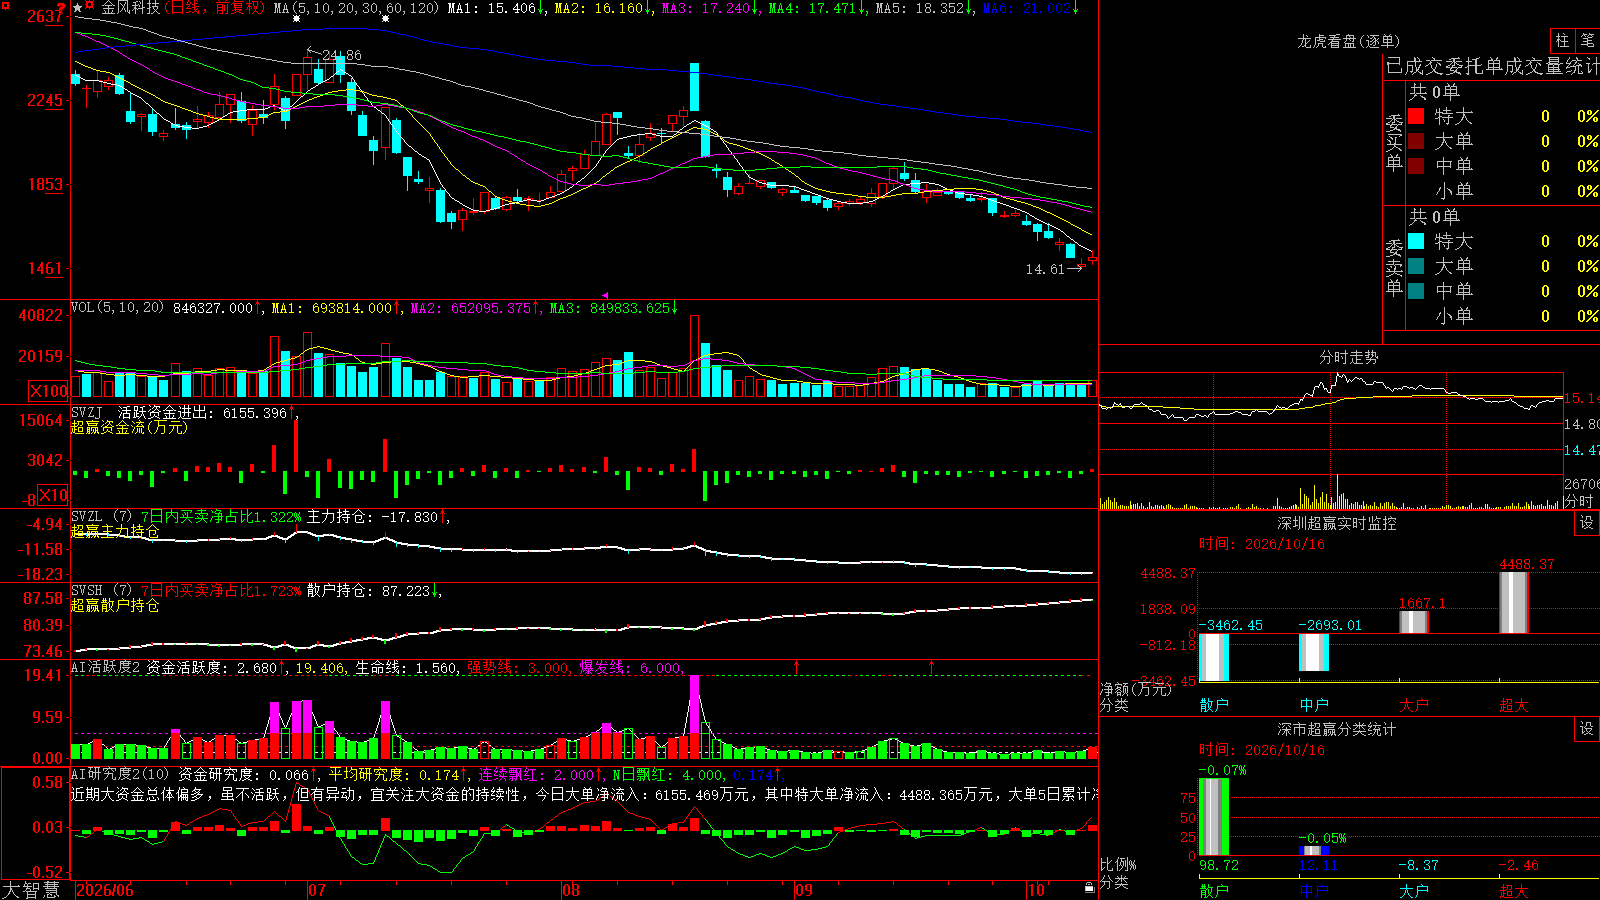Click the 超赢资金流(万元) yellow label
Image resolution: width=1600 pixels, height=900 pixels.
click(129, 427)
